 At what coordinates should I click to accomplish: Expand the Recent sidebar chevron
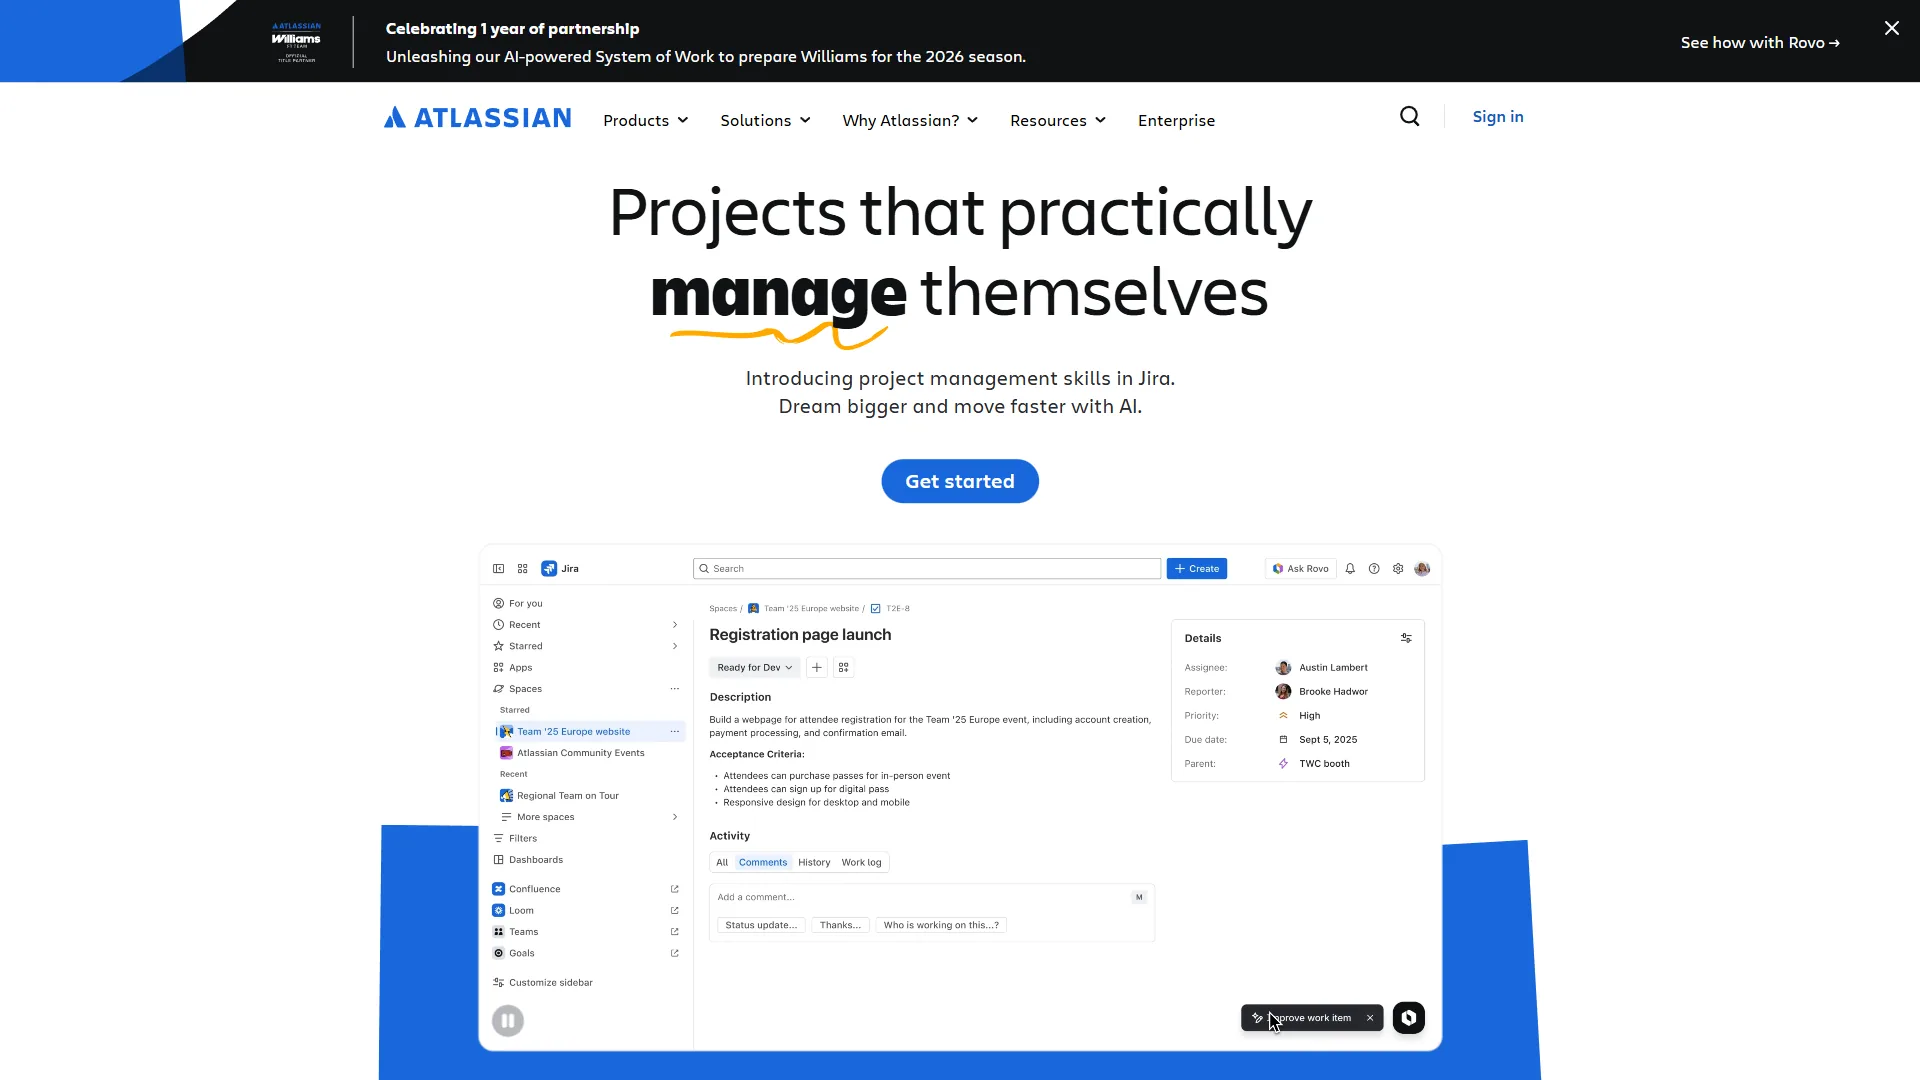coord(675,625)
